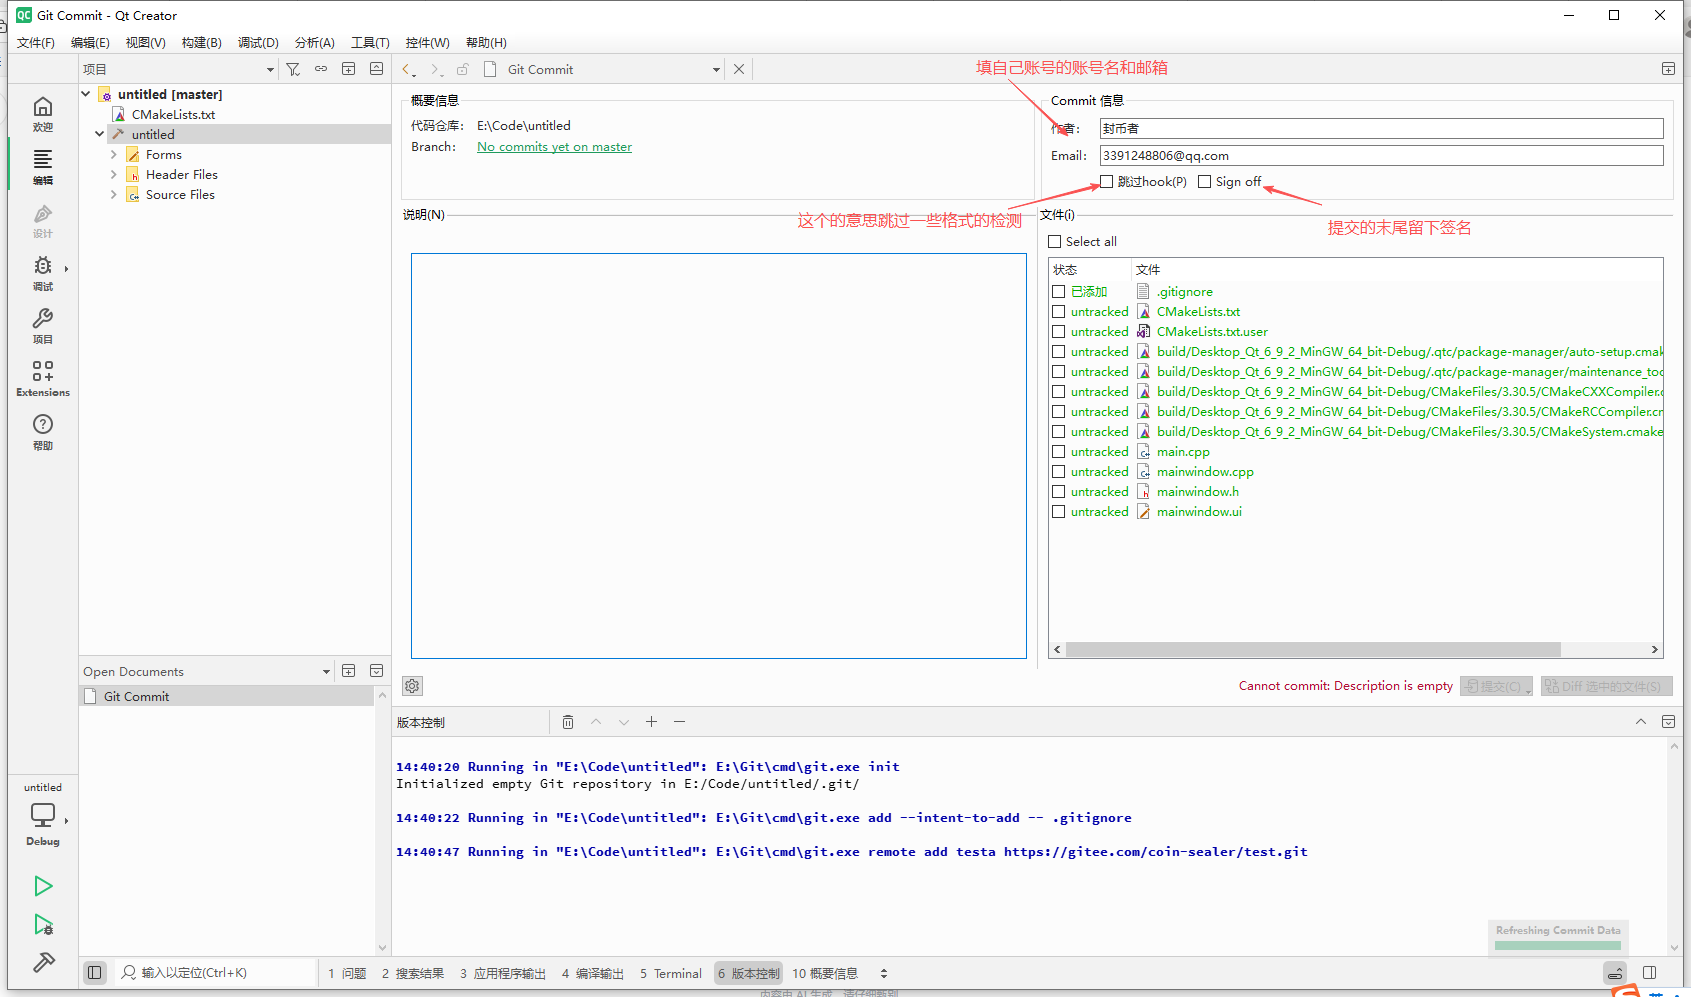Check the CMakeLists.txt file checkbox
This screenshot has height=997, width=1691.
click(x=1058, y=312)
